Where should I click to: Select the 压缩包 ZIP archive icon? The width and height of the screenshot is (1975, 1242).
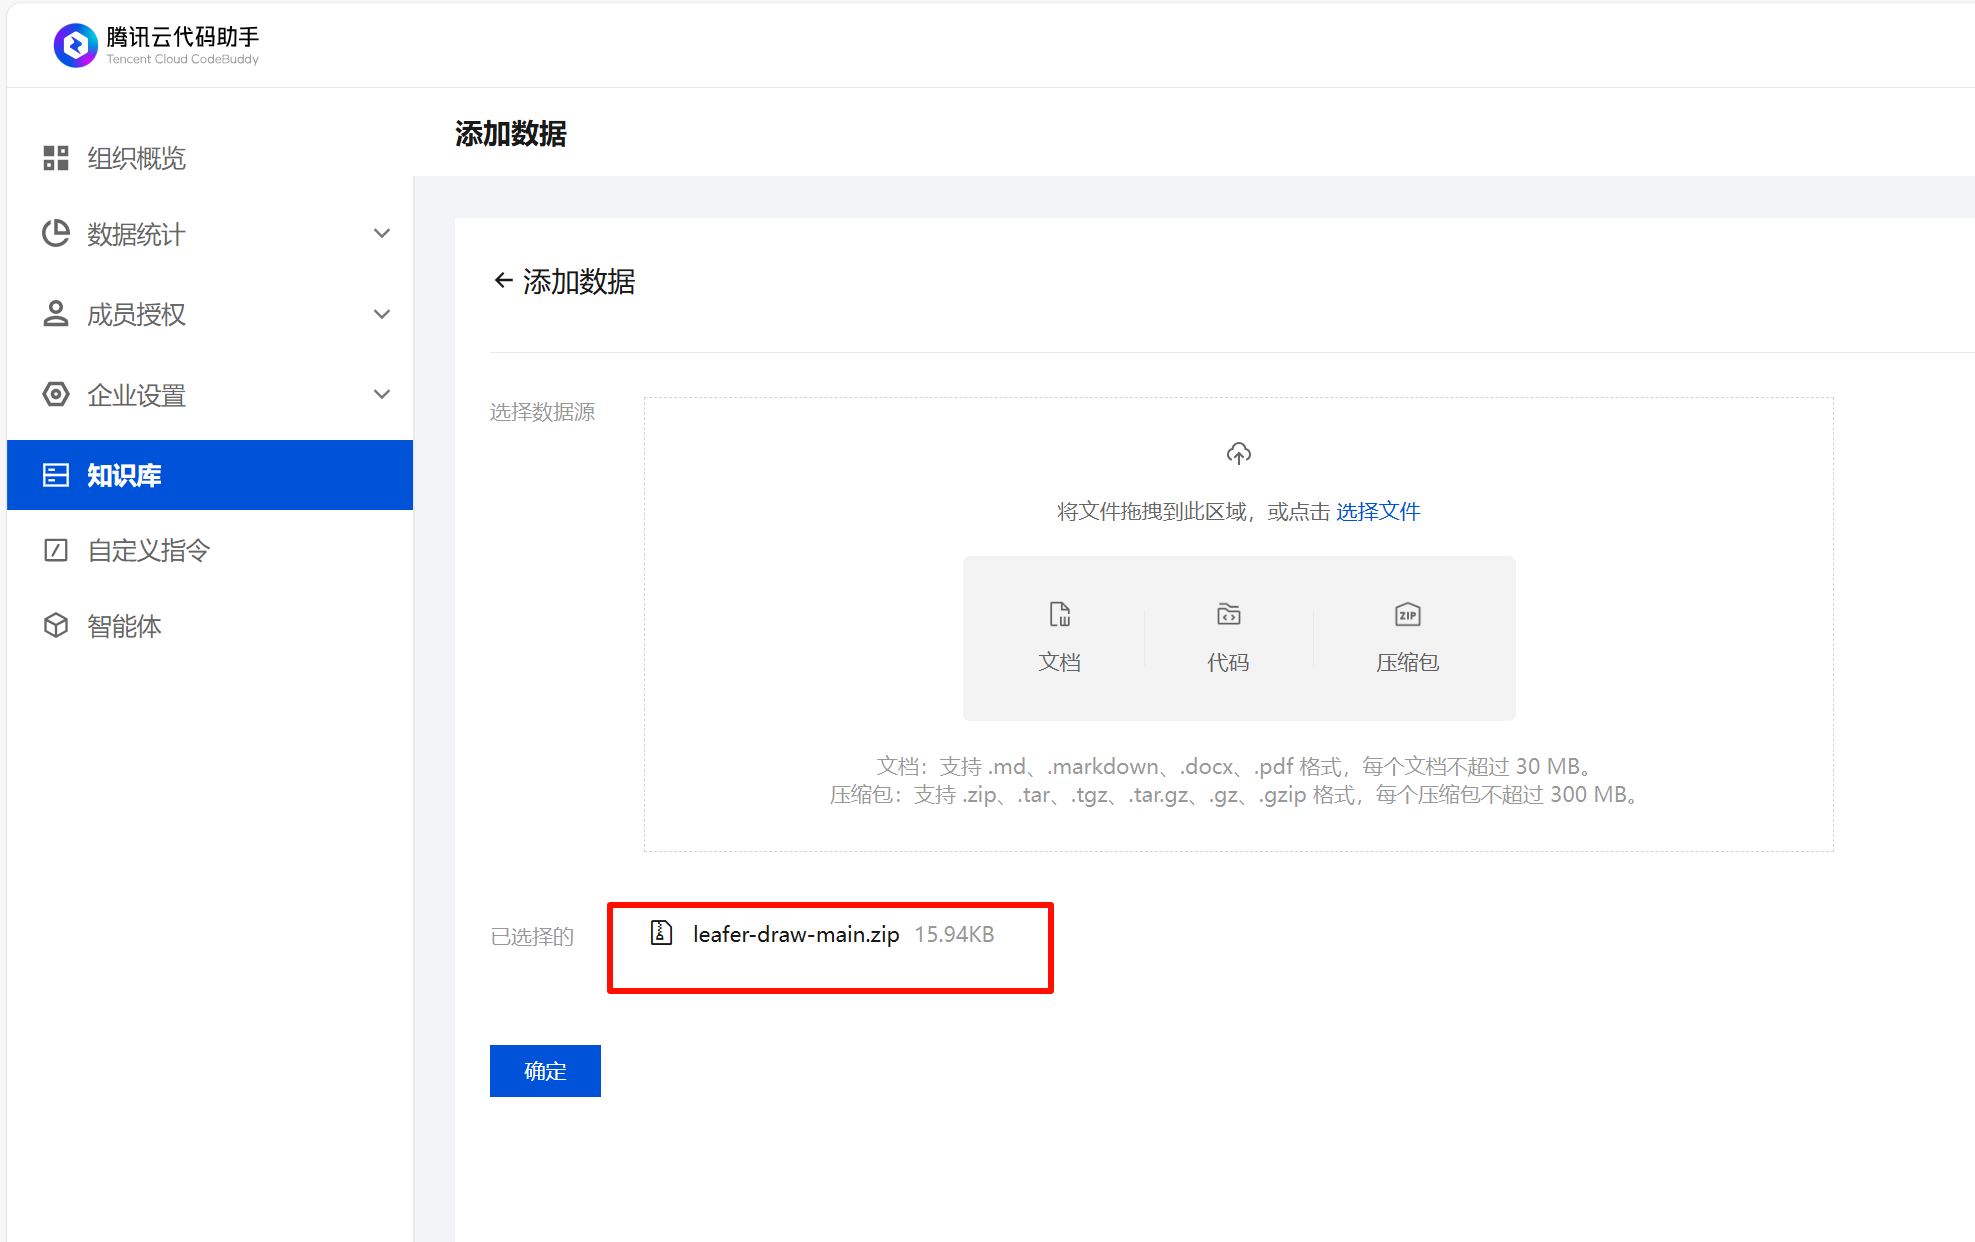[x=1407, y=614]
